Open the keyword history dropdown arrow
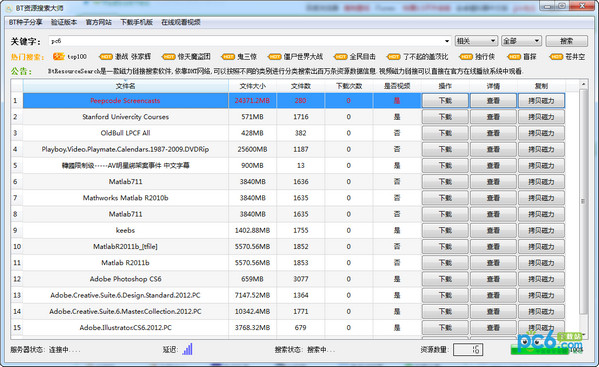 (x=447, y=41)
